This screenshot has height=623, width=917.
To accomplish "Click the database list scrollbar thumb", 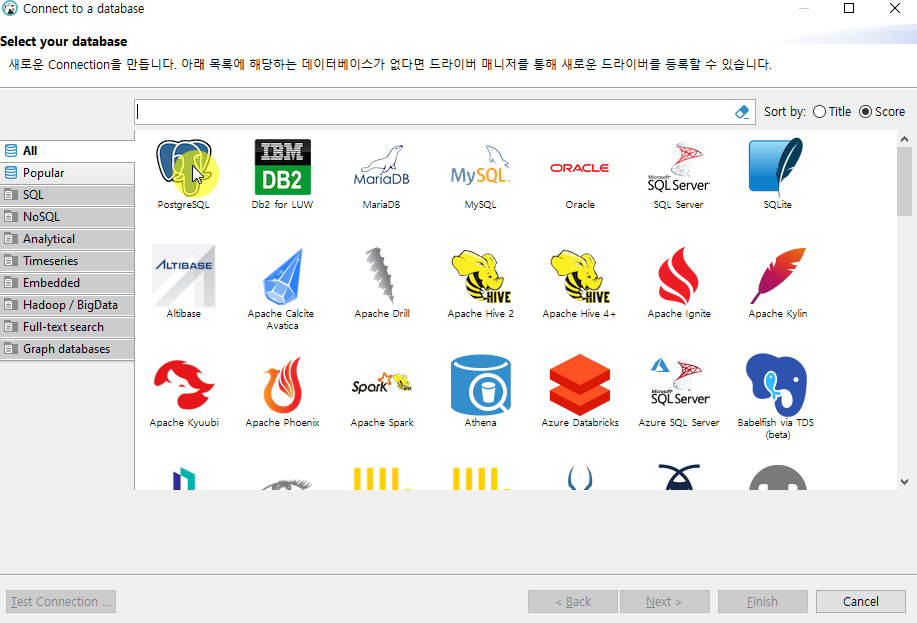I will point(905,181).
